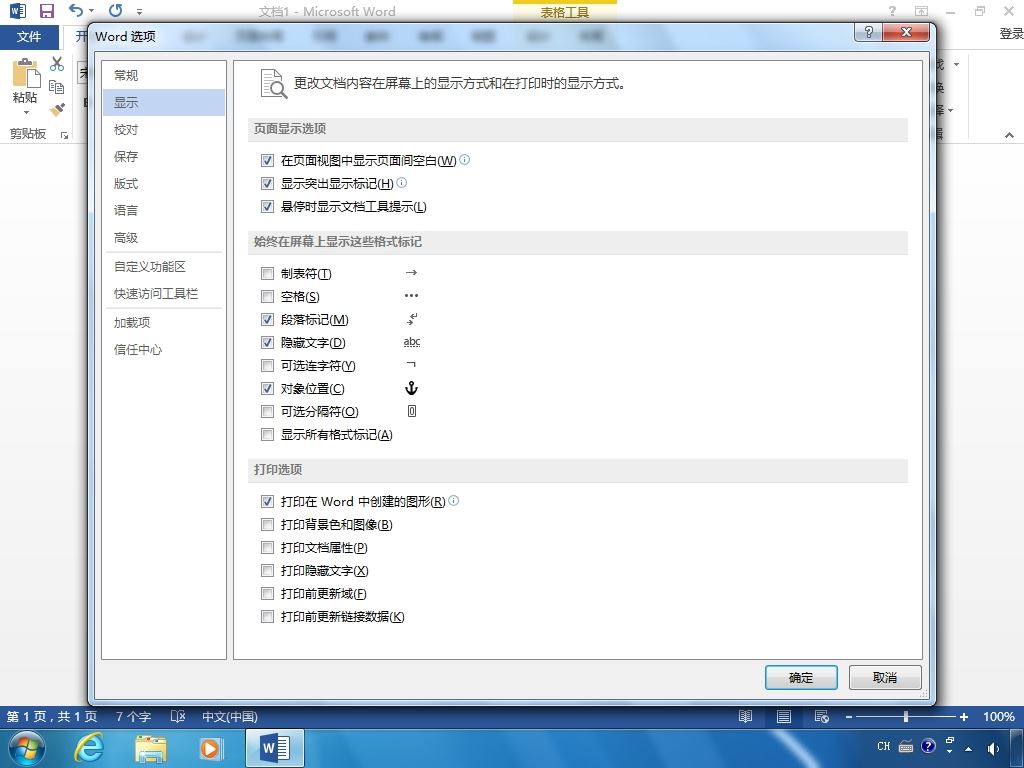Select 高级 category in options list
The image size is (1024, 768).
(x=163, y=238)
